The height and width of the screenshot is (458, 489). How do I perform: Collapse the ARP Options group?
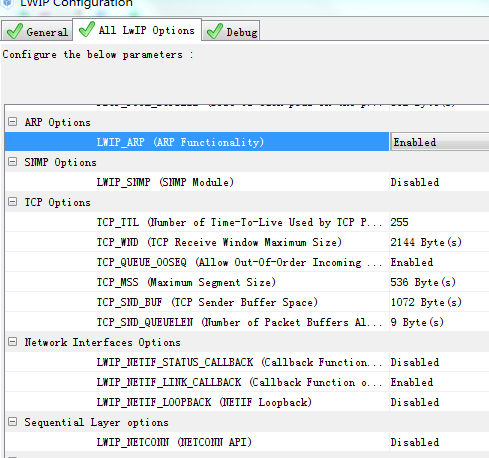click(13, 122)
